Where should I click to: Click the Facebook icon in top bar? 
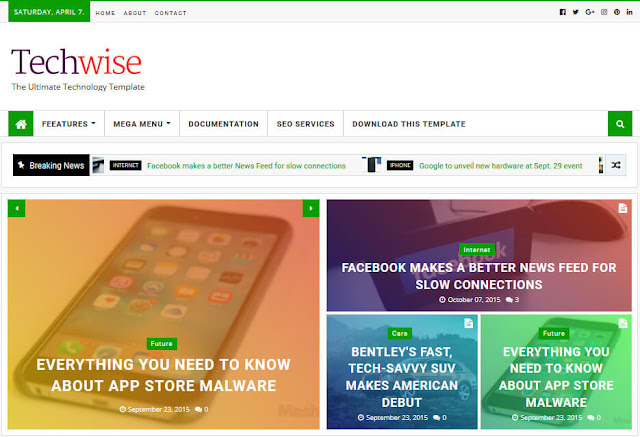point(562,12)
